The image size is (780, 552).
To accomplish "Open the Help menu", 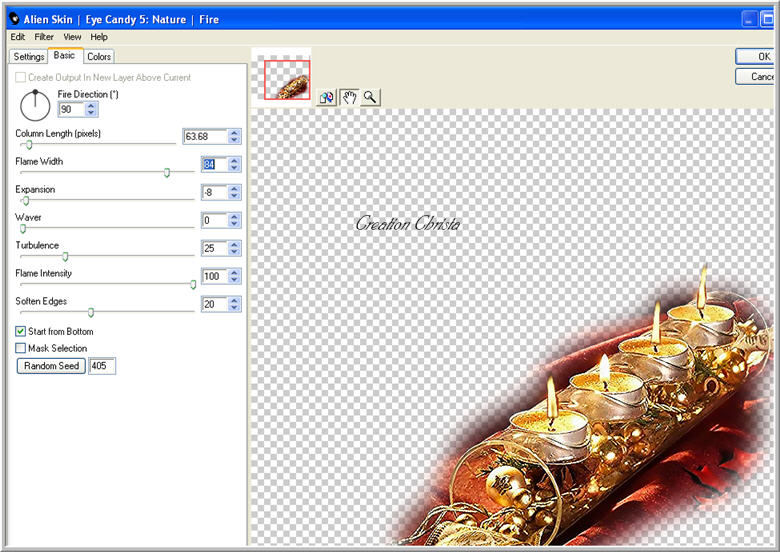I will click(x=99, y=37).
